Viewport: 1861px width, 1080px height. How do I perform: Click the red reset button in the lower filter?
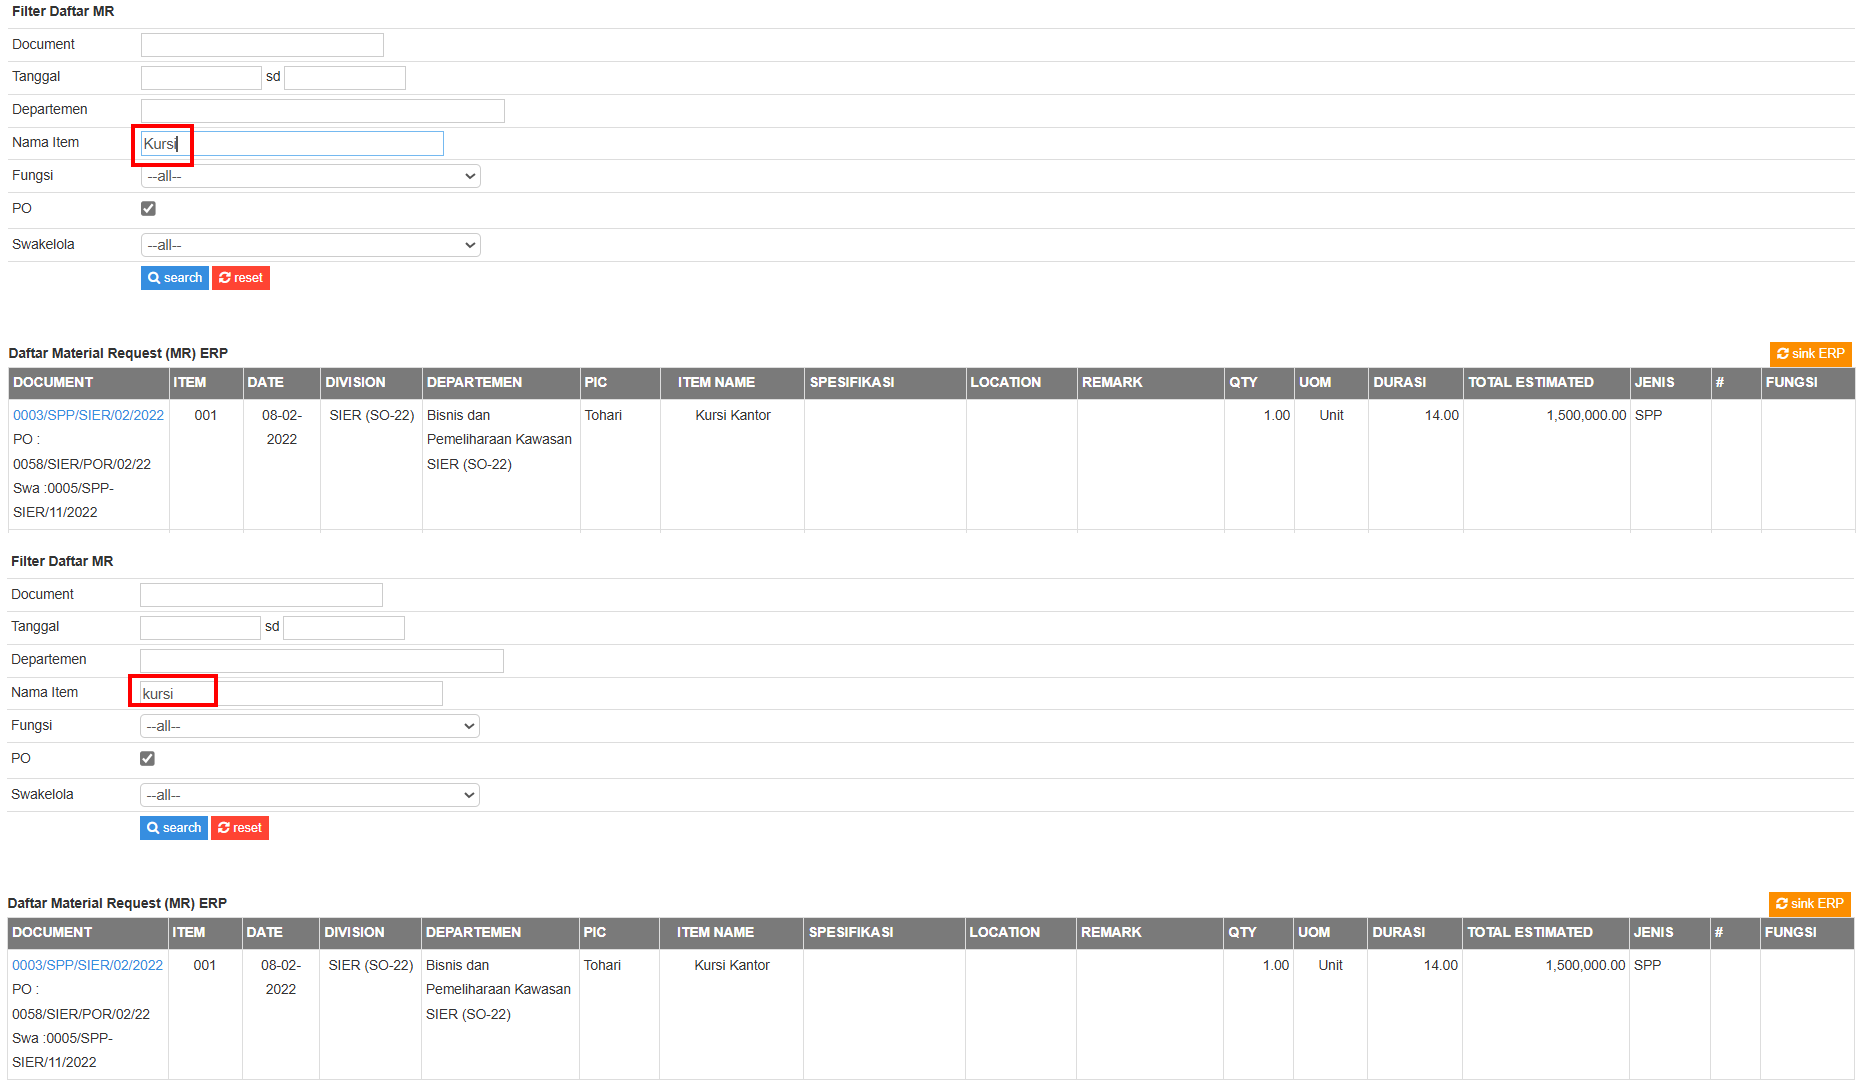pos(240,828)
